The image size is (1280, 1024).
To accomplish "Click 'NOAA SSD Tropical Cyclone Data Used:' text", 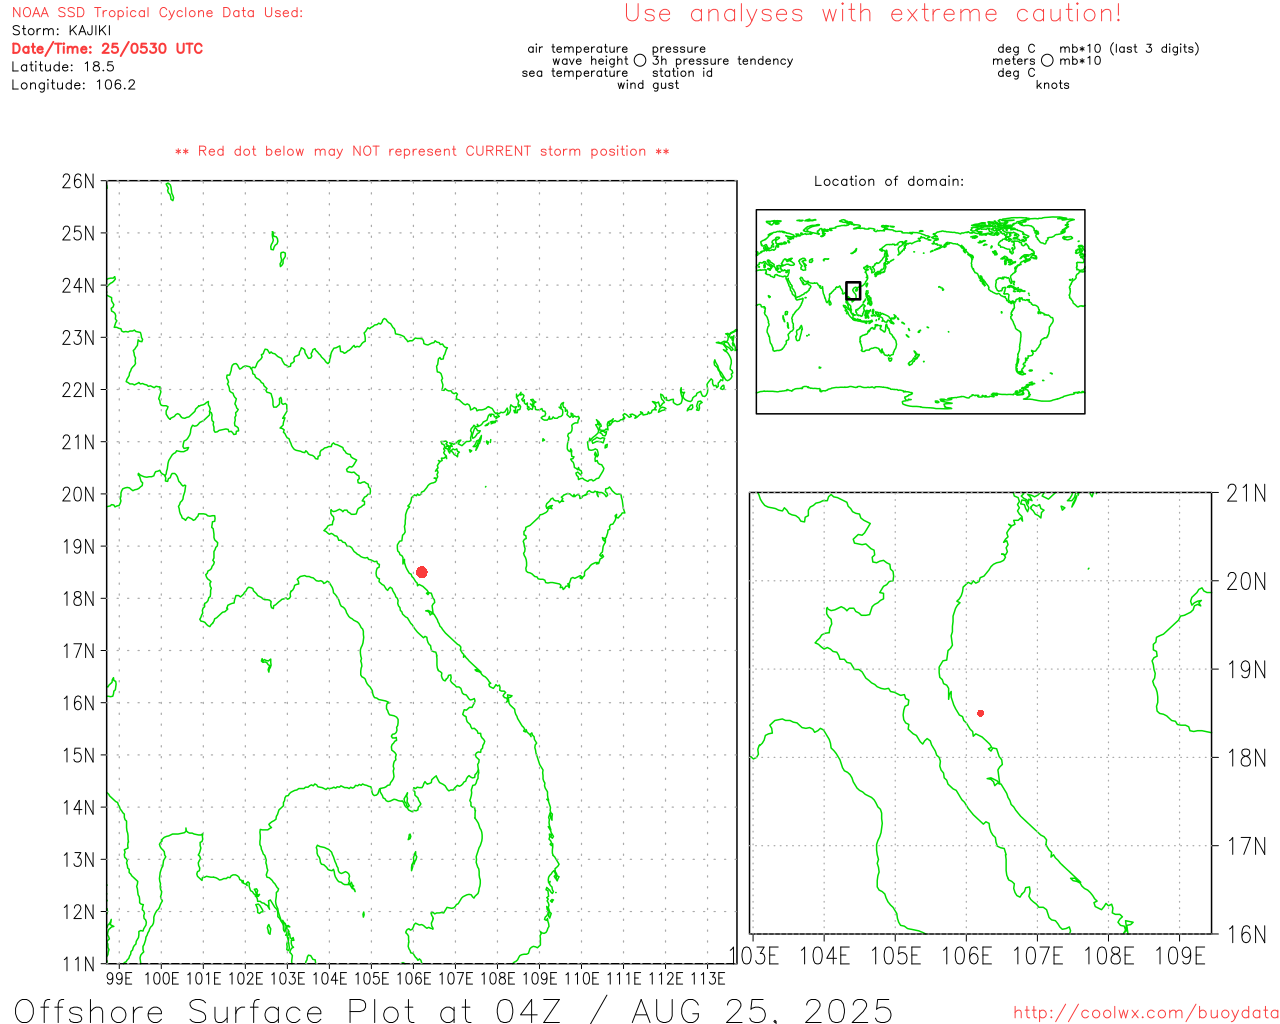I will 157,13.
